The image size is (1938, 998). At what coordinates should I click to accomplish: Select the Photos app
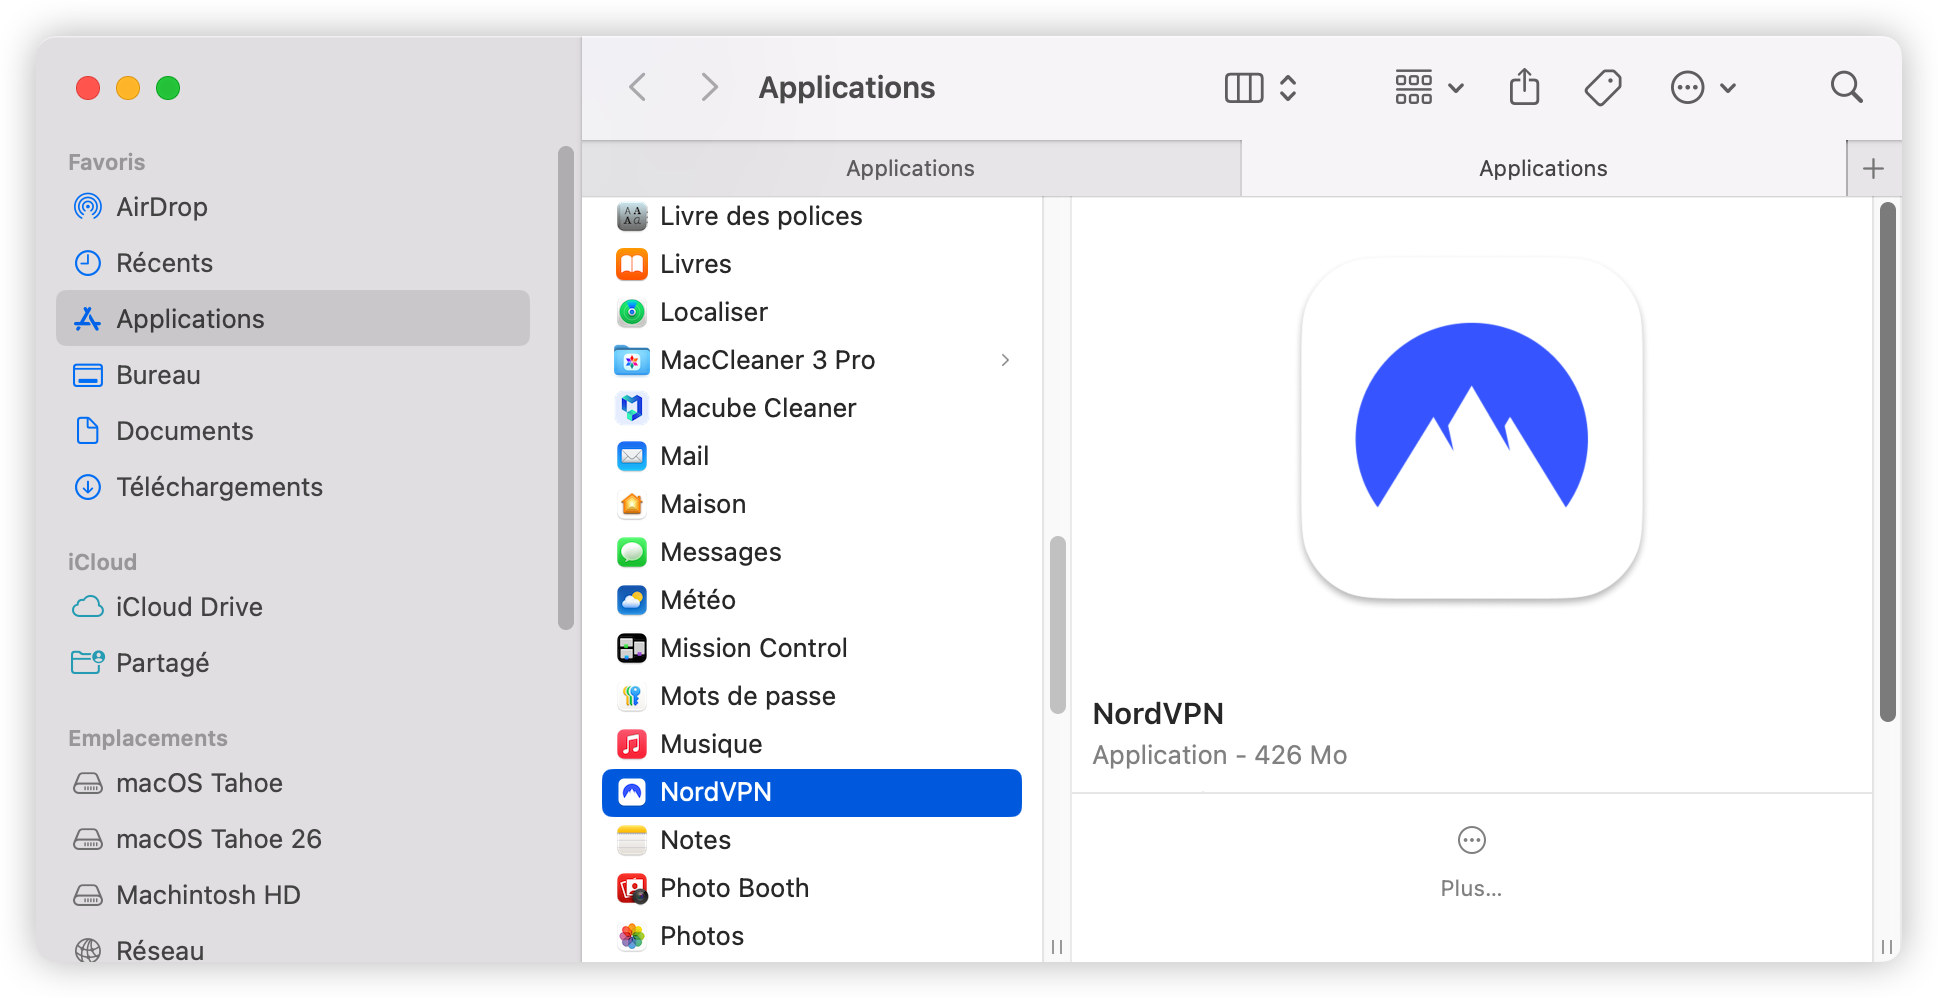[812, 936]
